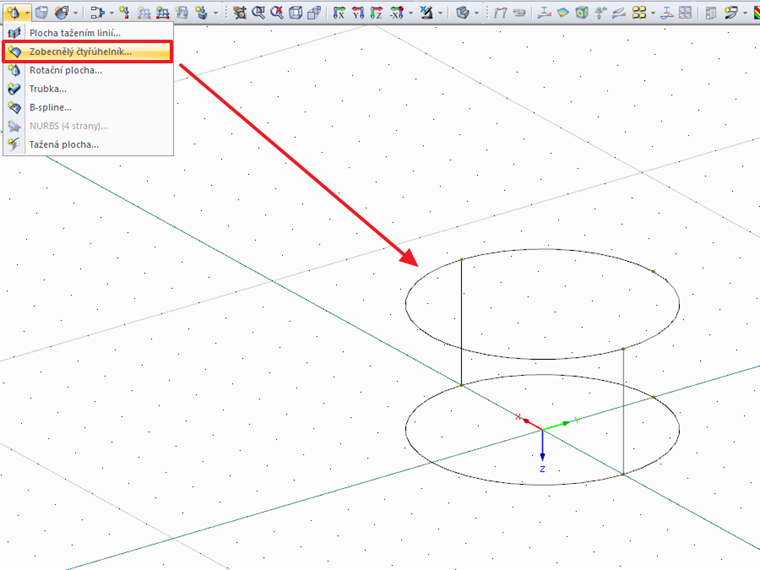Click the blue Z axis arrow
Viewport: 760px width, 570px height.
[542, 446]
